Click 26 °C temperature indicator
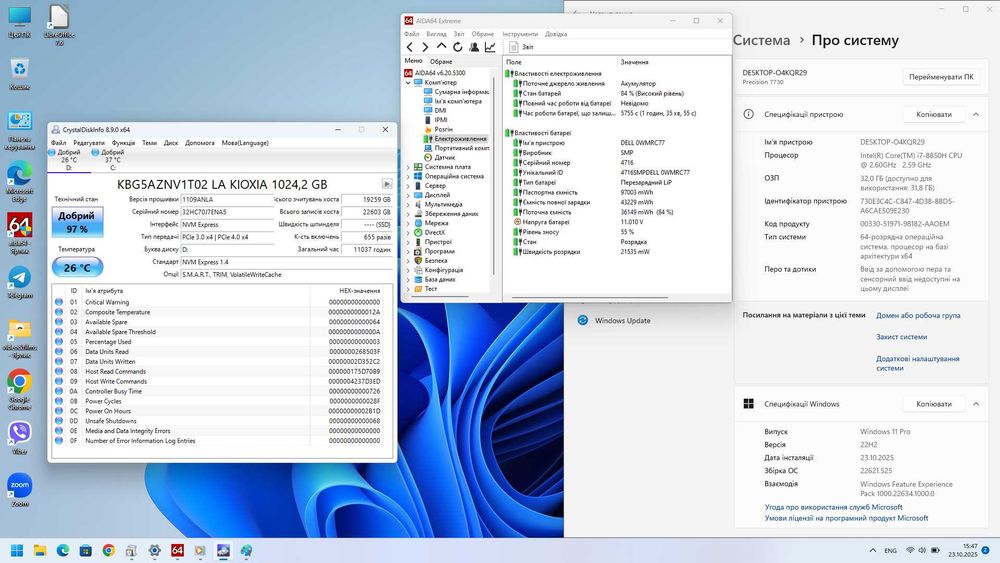This screenshot has width=1000, height=563. point(77,268)
